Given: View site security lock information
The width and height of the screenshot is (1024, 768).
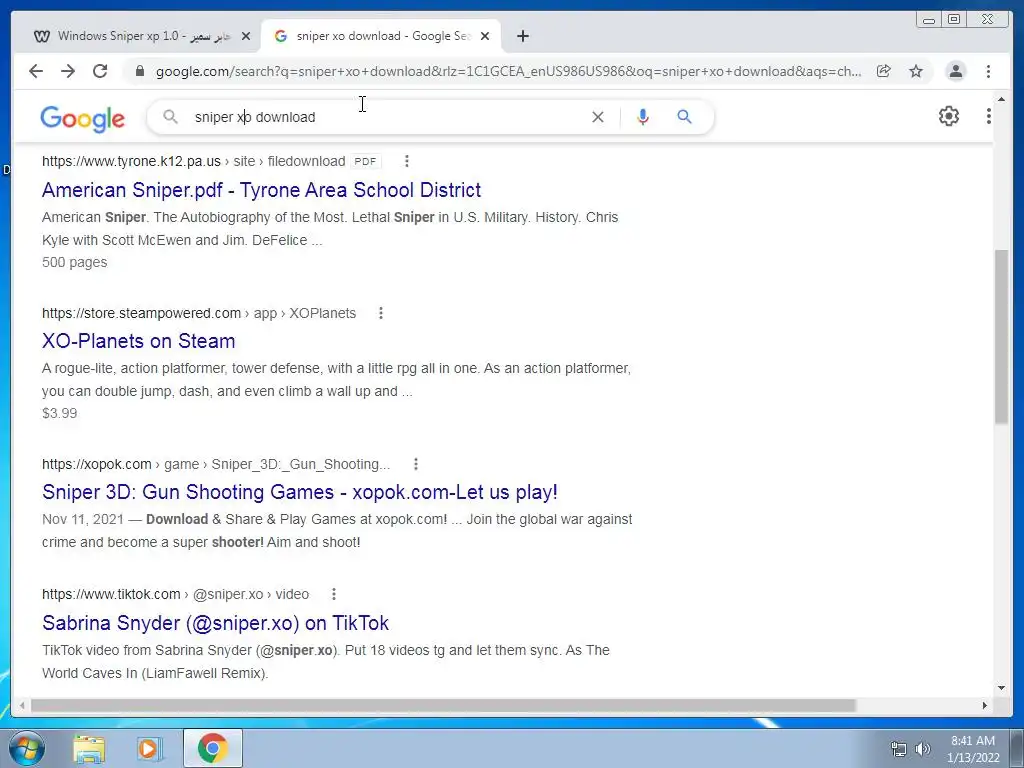Looking at the screenshot, I should [139, 71].
